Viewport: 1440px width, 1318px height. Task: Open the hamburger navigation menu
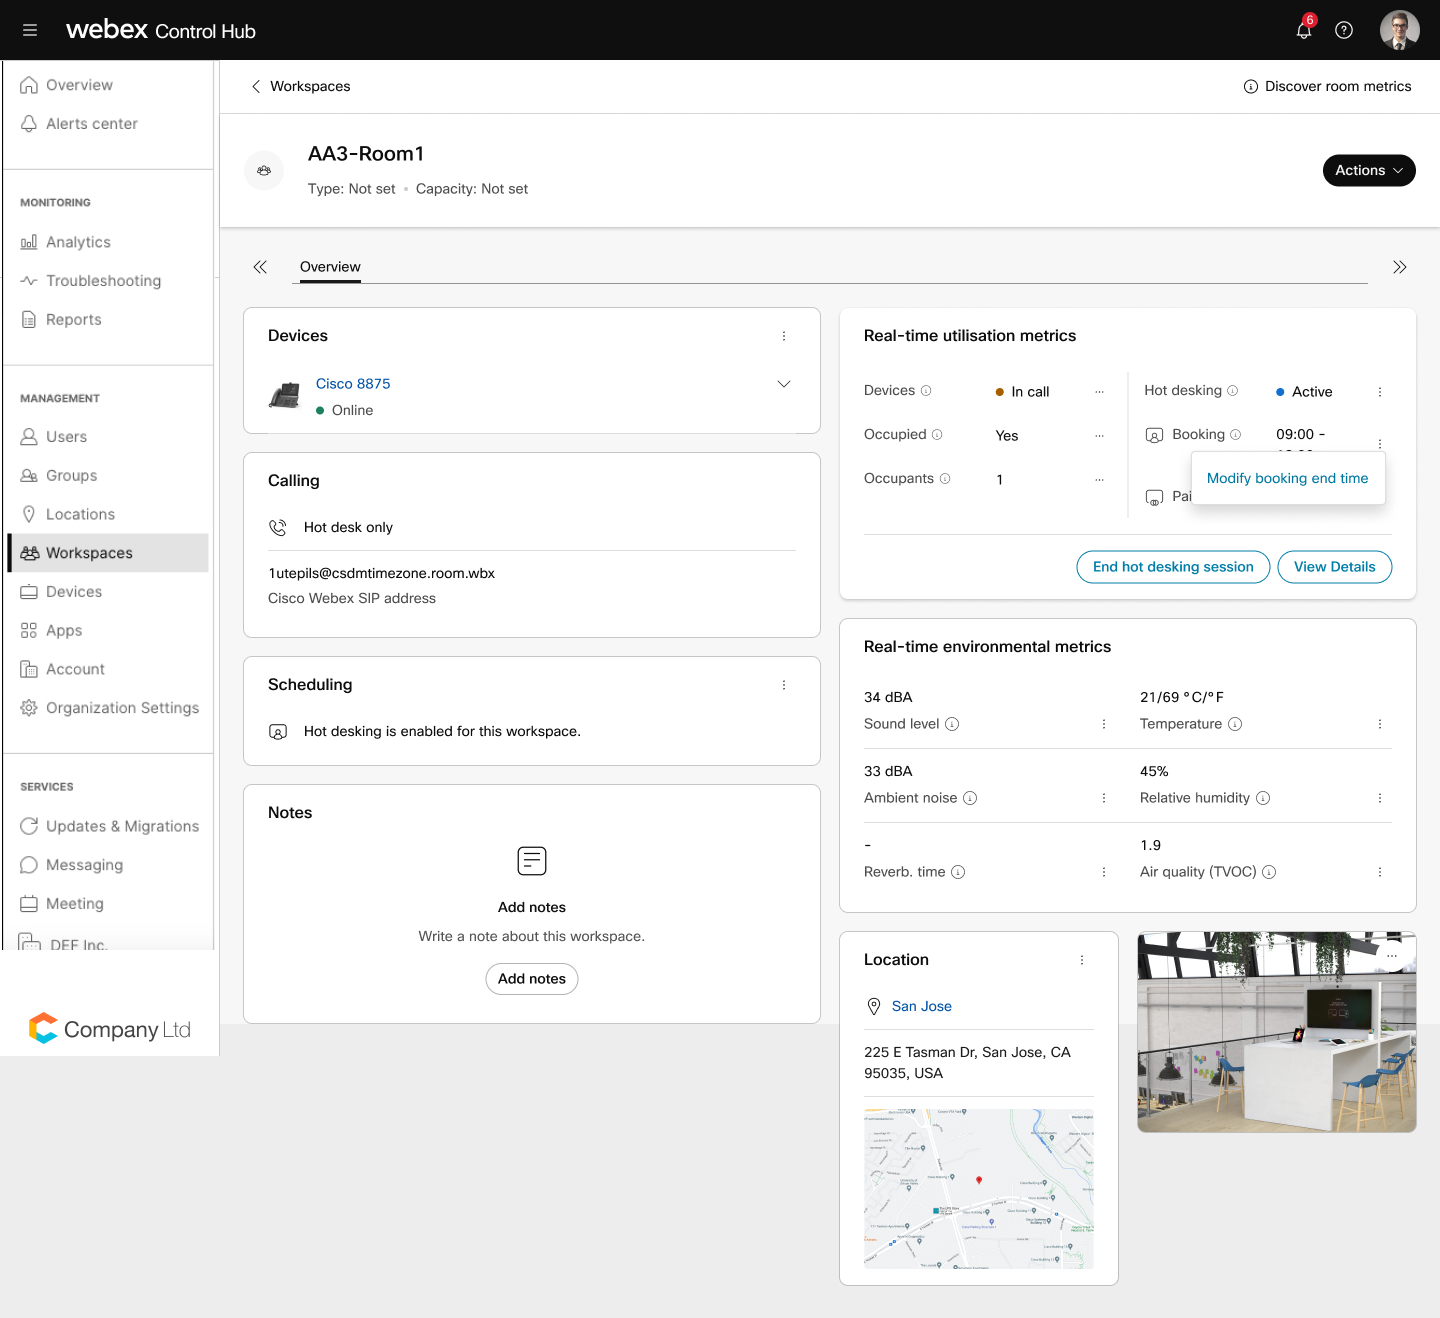pos(30,30)
